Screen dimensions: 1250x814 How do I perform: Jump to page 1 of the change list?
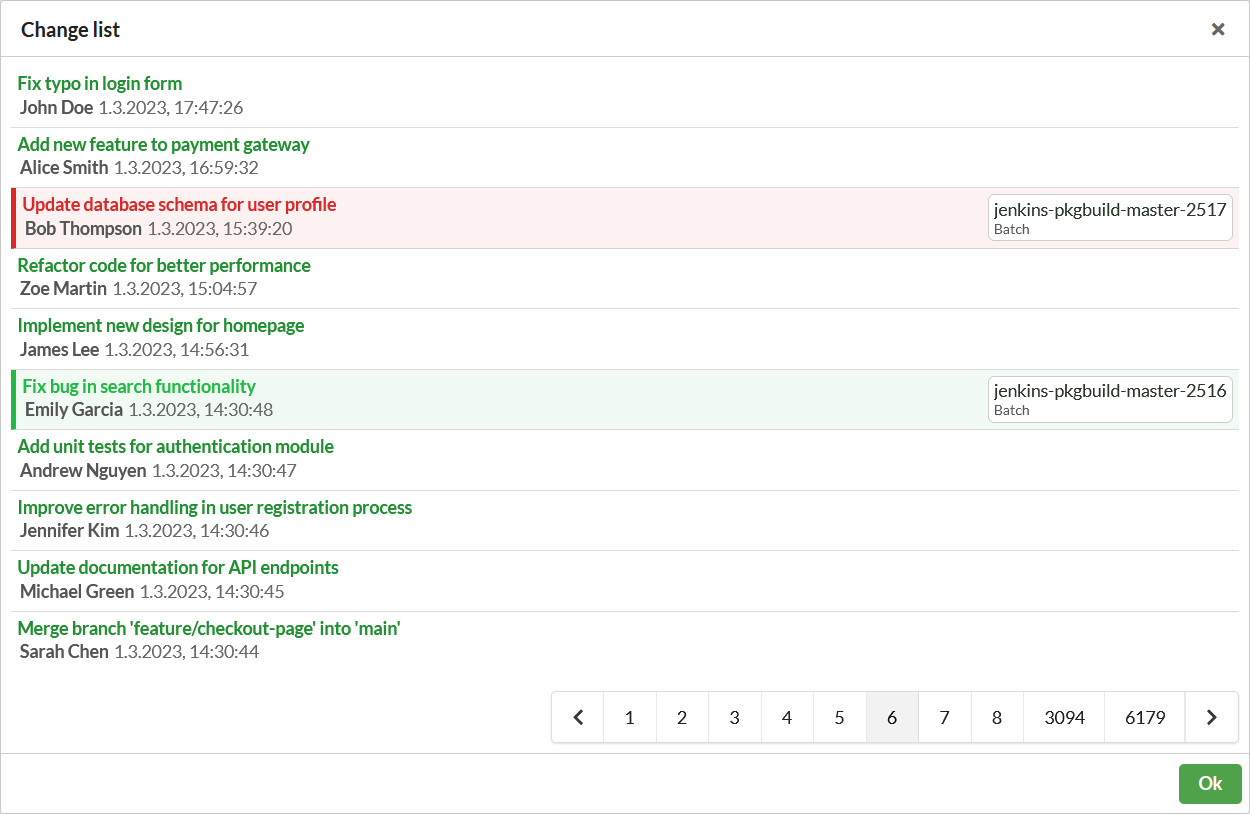[629, 717]
